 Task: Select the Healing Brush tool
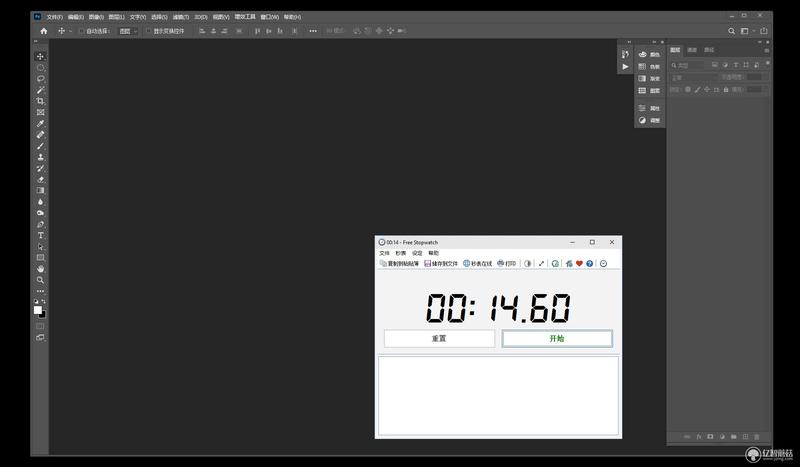40,135
